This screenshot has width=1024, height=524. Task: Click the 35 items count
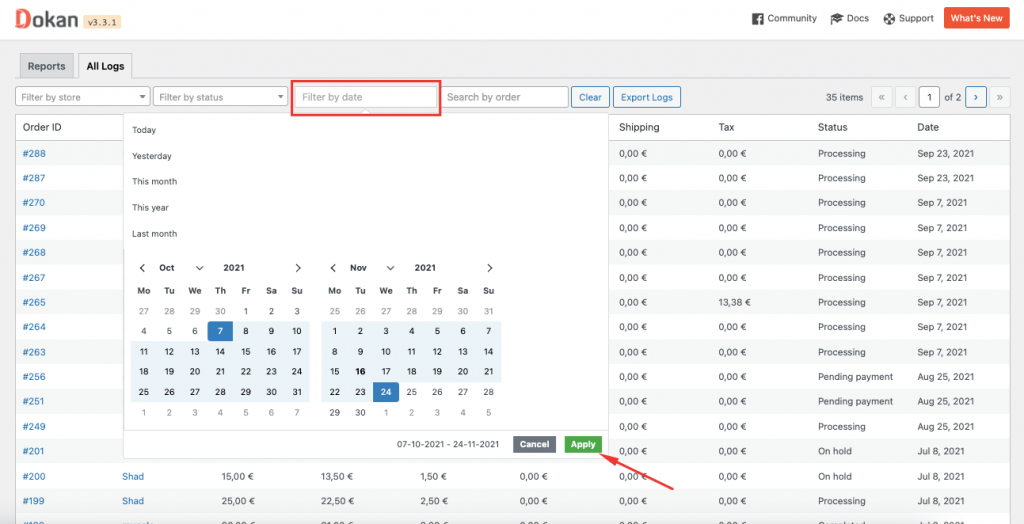844,97
